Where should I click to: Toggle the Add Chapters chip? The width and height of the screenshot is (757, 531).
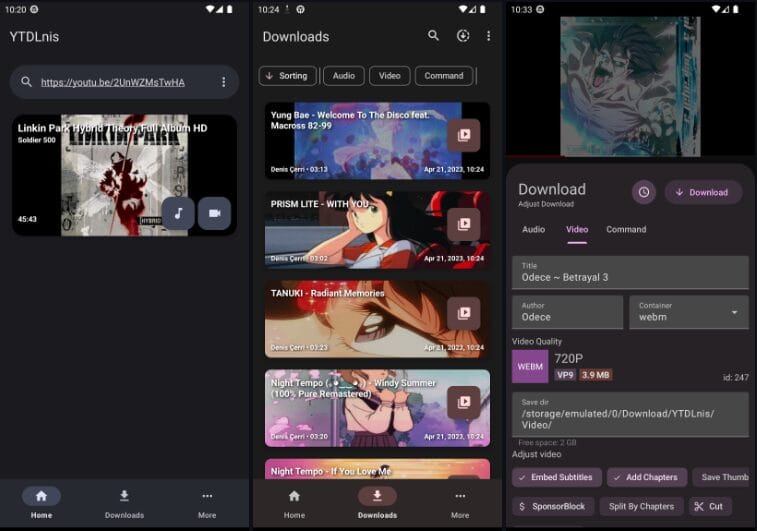tap(647, 477)
